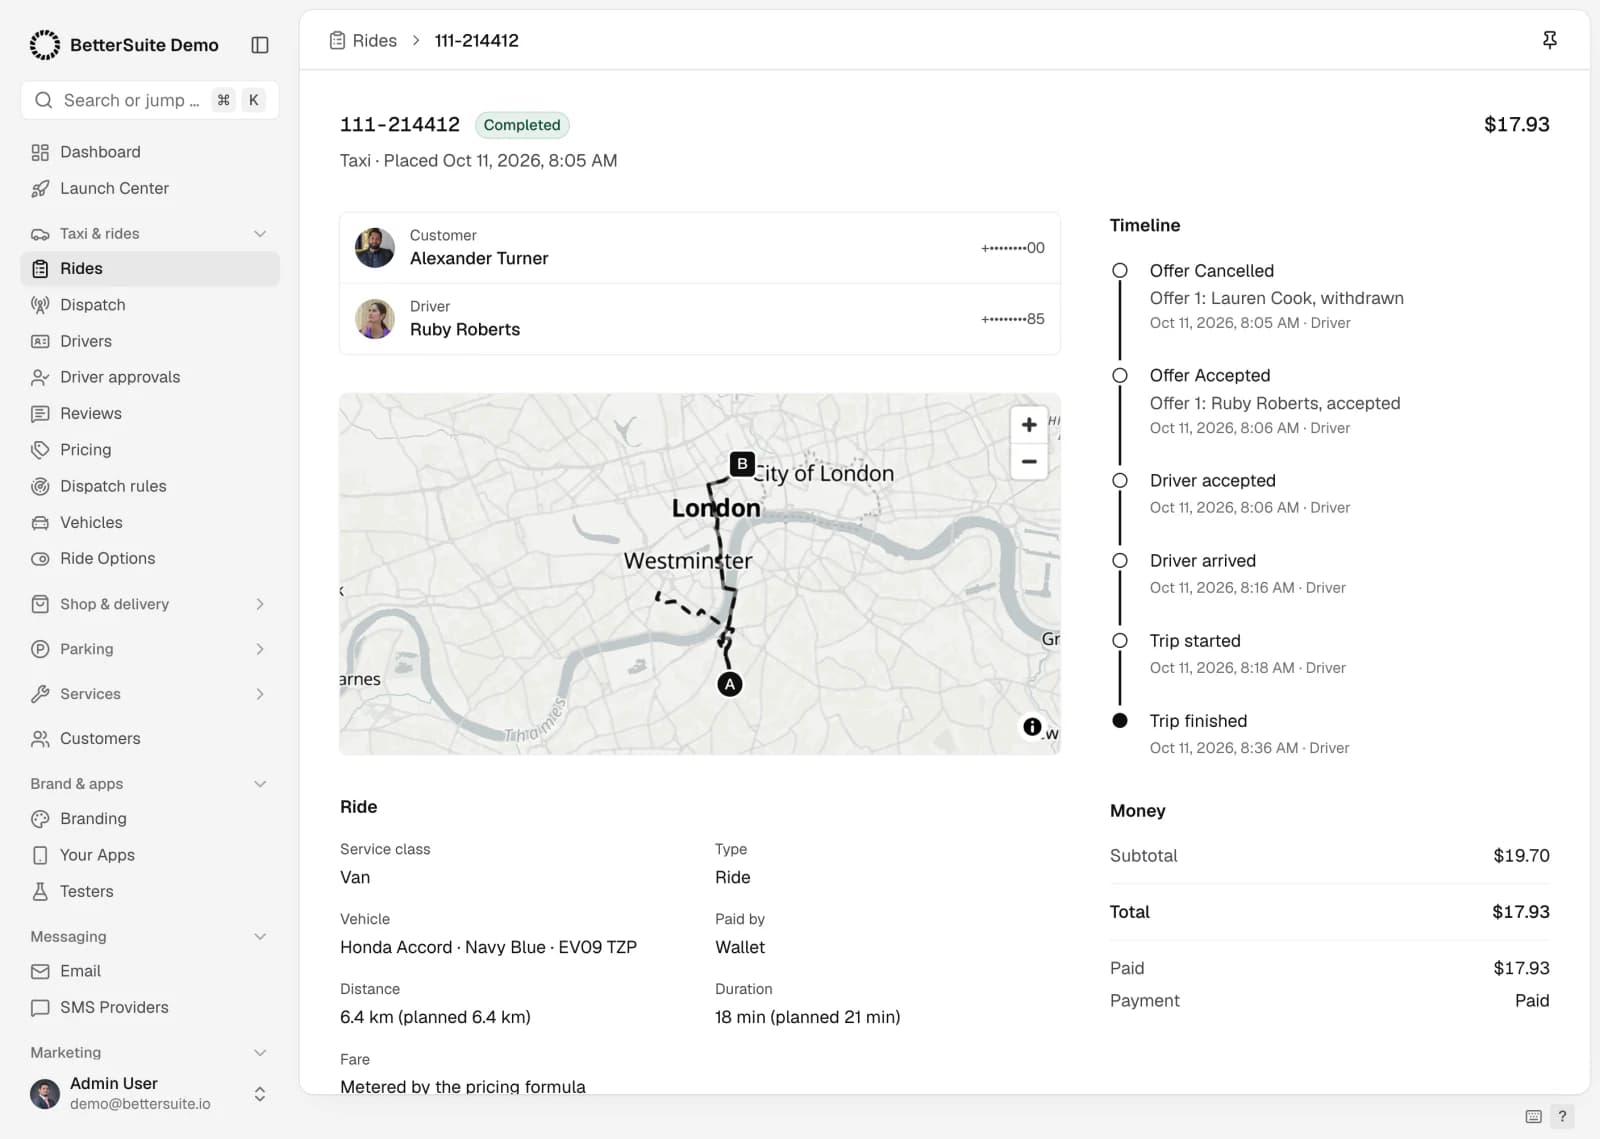
Task: Collapse the Taxi & rides section
Action: point(260,234)
